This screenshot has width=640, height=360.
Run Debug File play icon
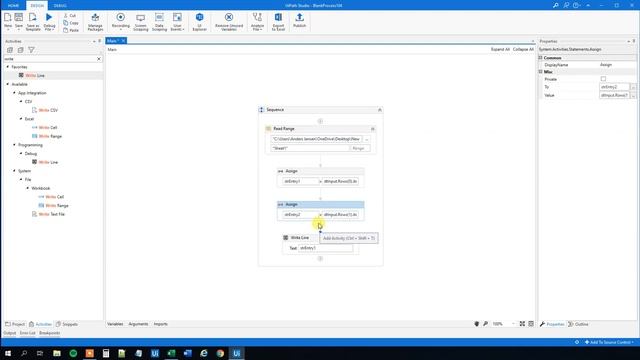point(49,21)
